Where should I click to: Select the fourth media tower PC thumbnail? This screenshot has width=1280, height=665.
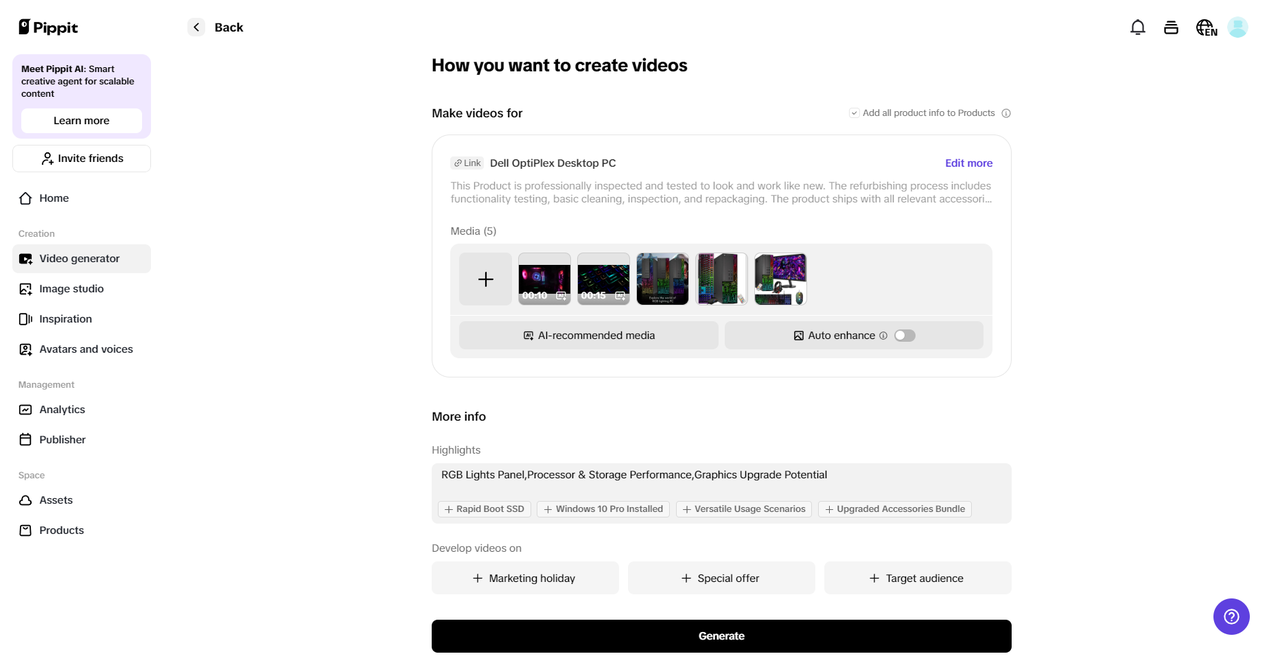pos(721,279)
